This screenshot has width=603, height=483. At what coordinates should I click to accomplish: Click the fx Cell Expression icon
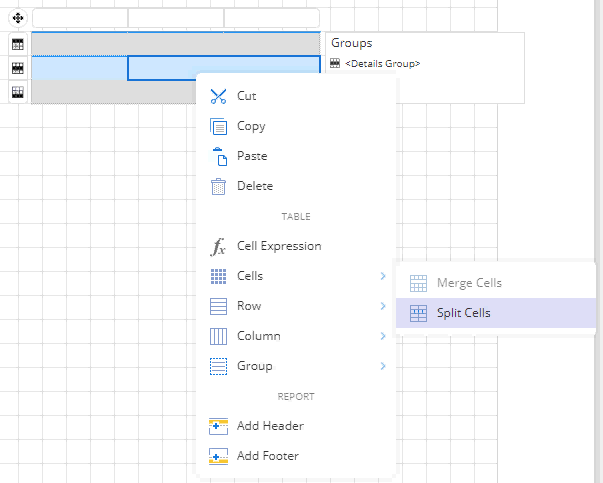[218, 246]
